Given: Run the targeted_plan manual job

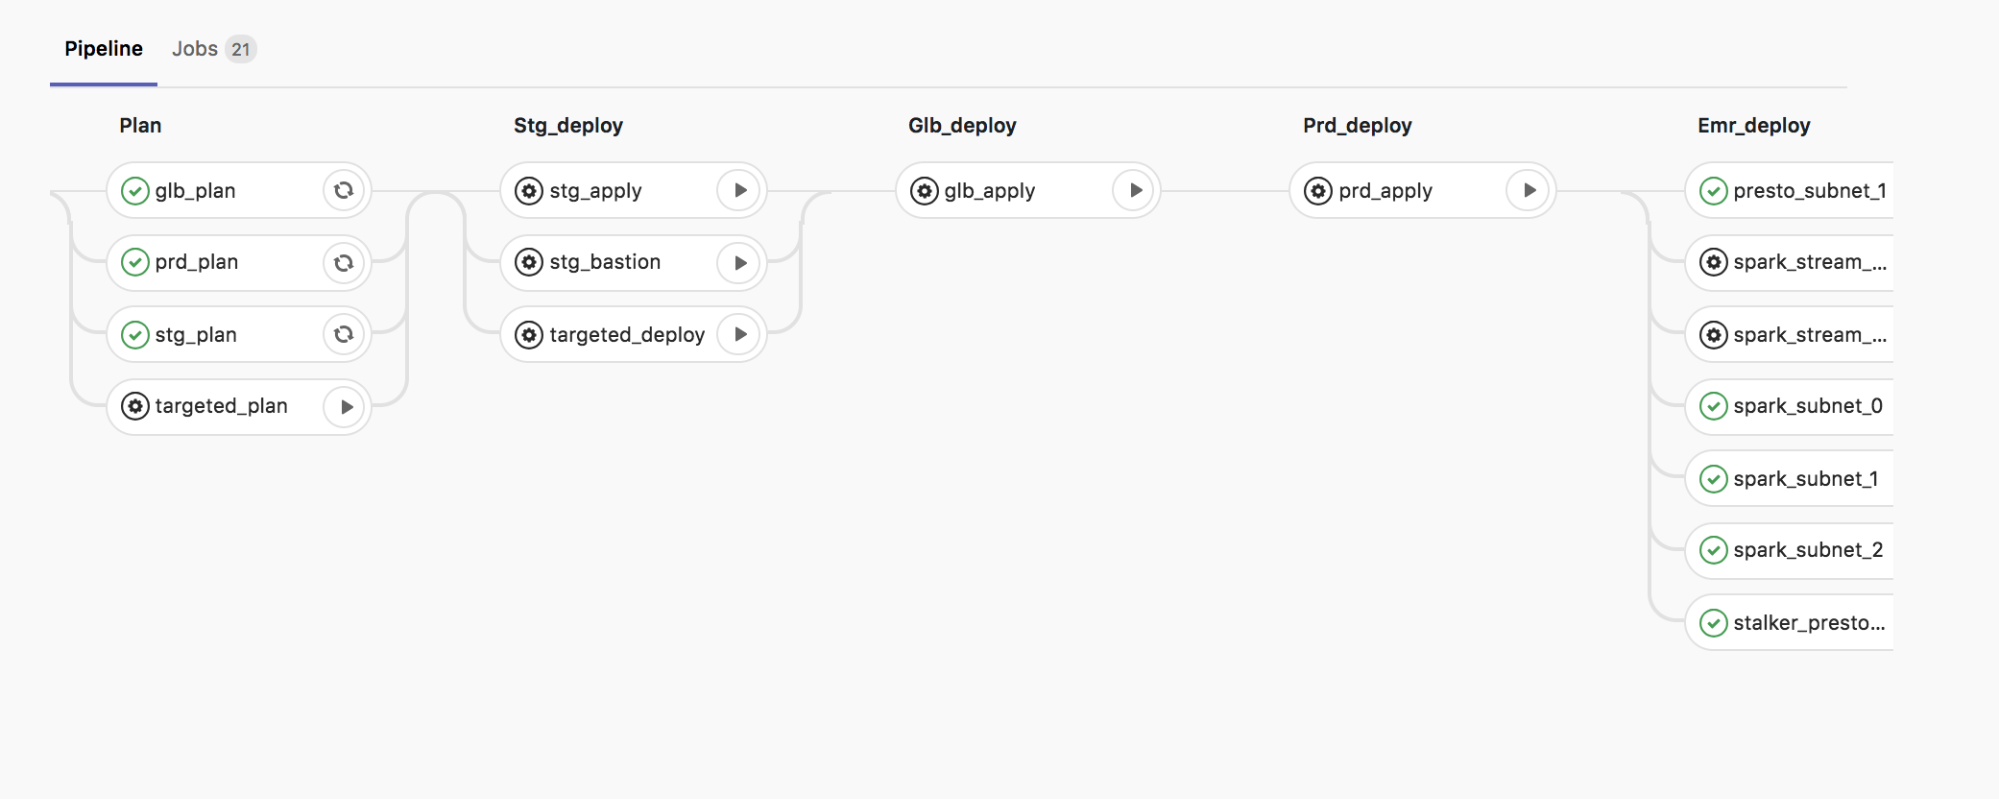Looking at the screenshot, I should pyautogui.click(x=346, y=407).
